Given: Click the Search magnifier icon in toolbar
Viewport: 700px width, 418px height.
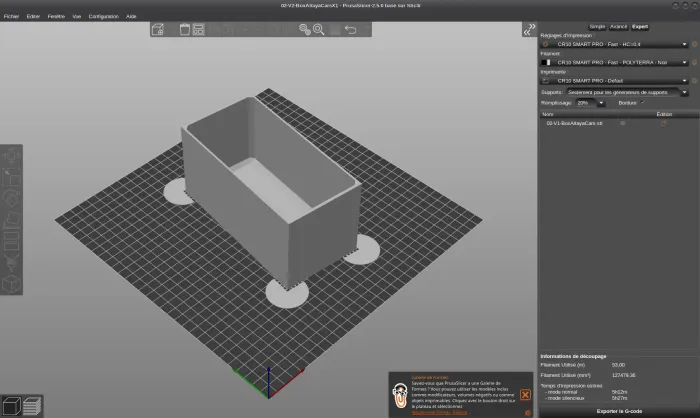Looking at the screenshot, I should point(319,29).
